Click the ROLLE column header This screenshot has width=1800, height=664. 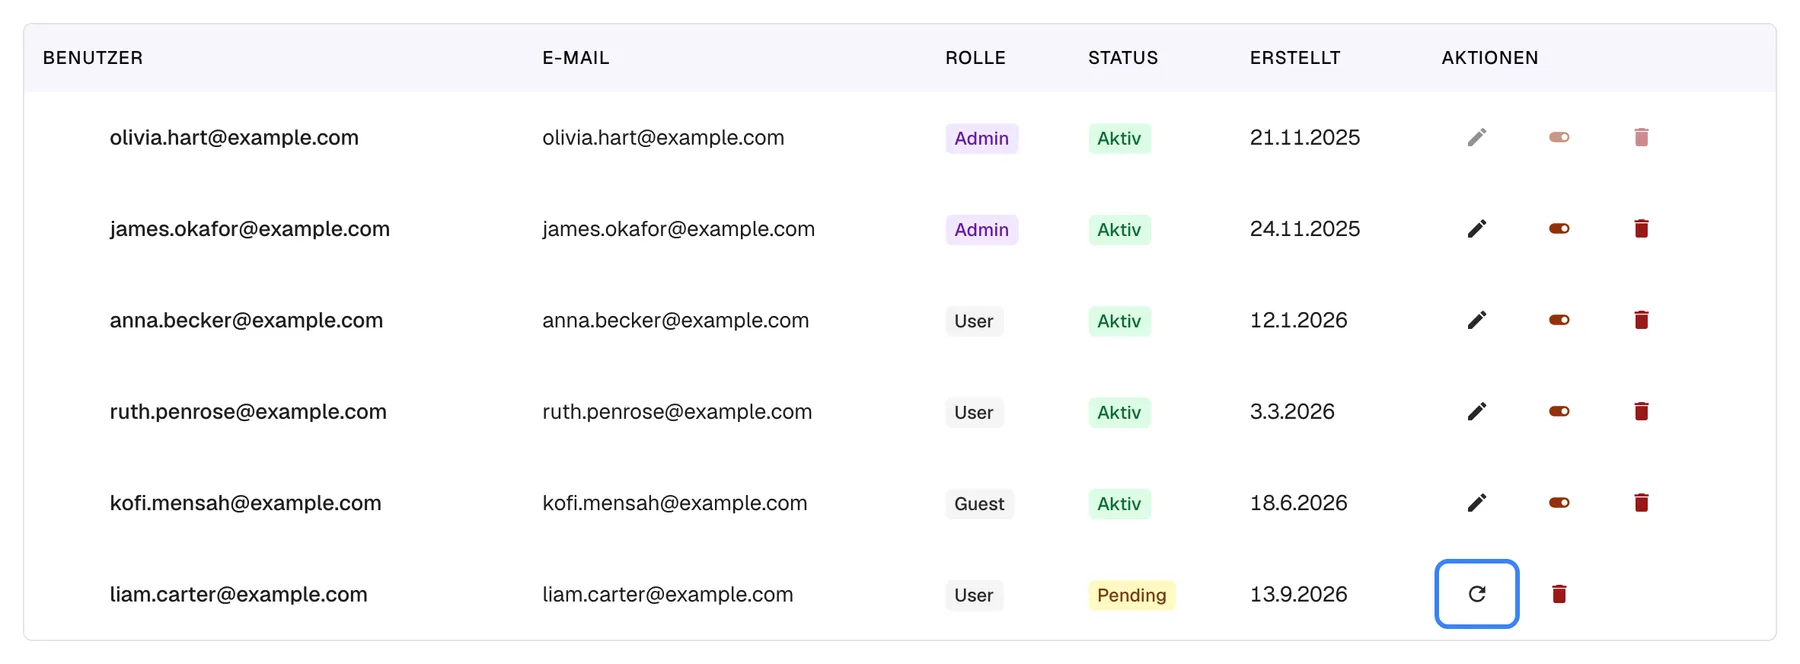coord(976,58)
